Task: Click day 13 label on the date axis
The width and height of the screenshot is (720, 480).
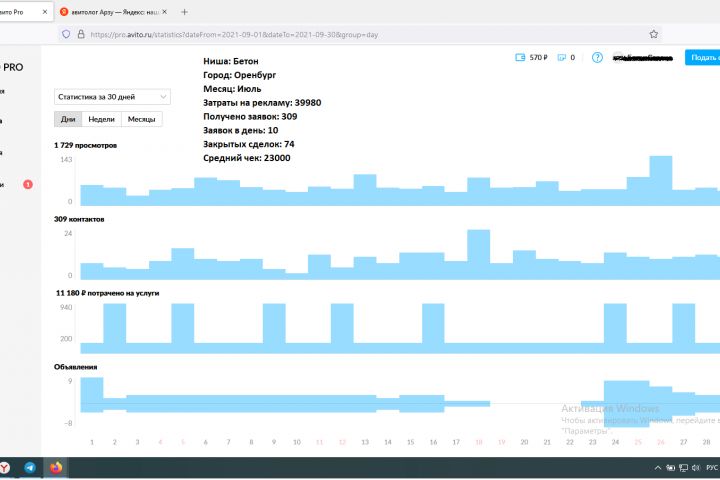Action: 365,442
